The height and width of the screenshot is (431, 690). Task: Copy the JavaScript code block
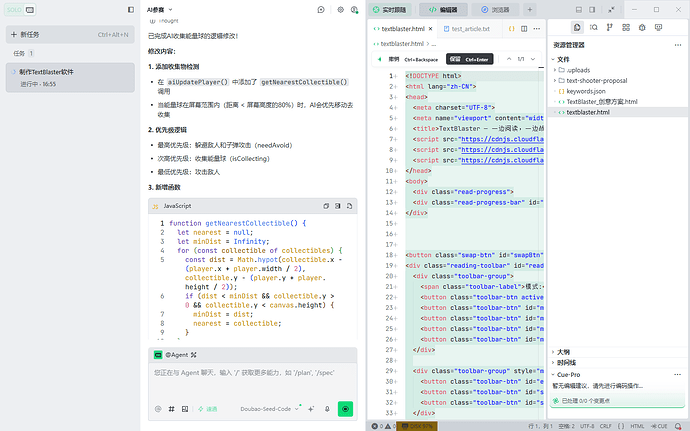pos(326,206)
